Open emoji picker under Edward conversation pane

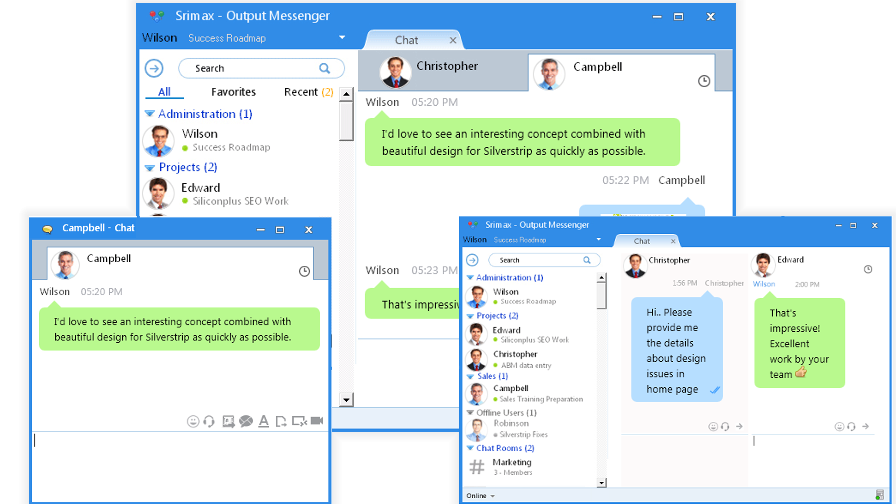pos(839,426)
